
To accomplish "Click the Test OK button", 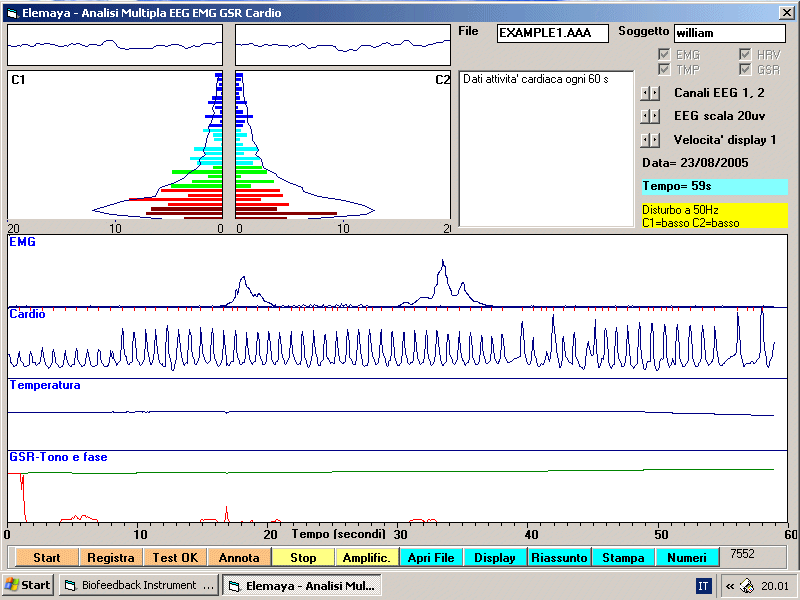I will [175, 558].
